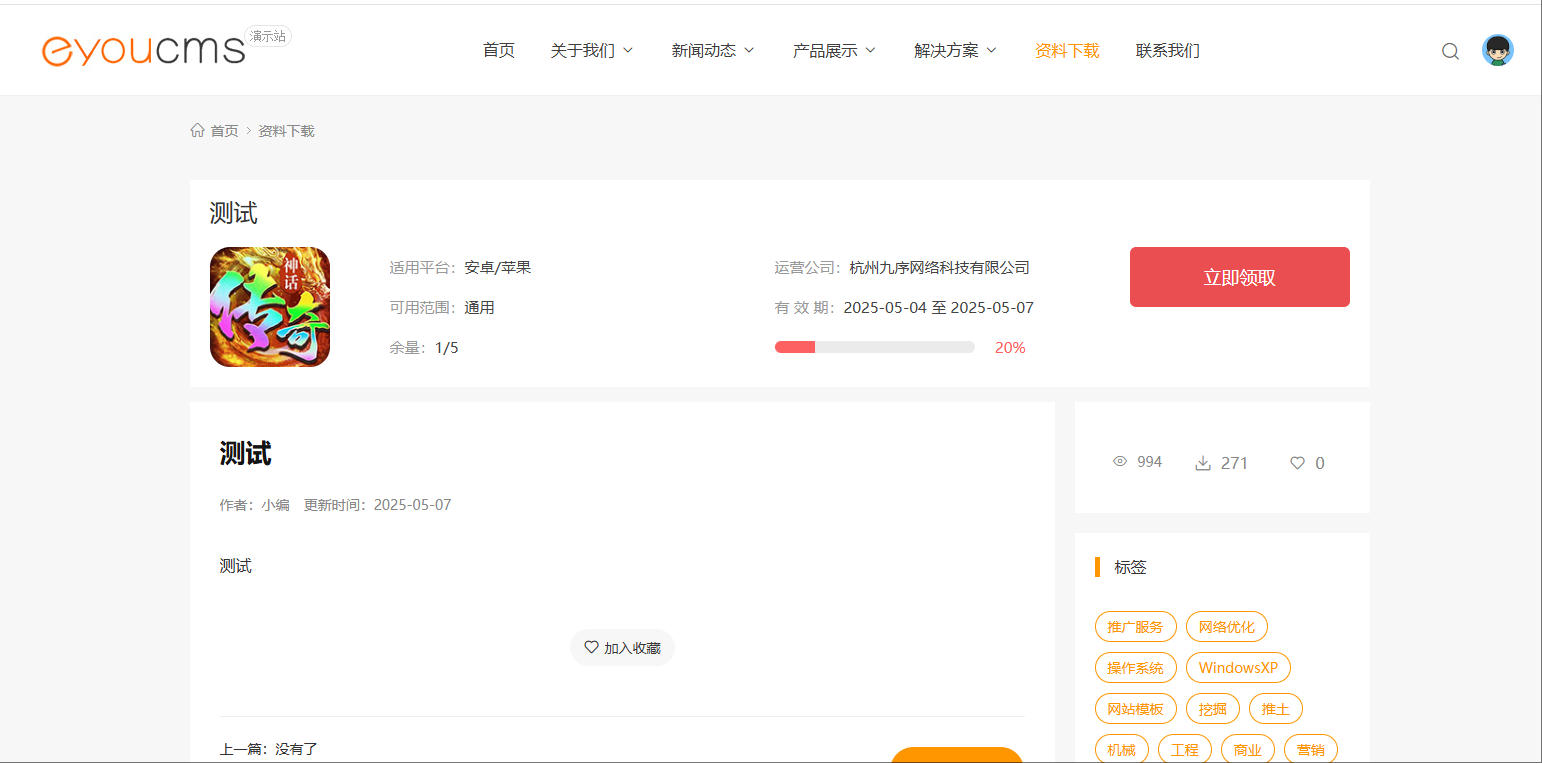
Task: Click the 1/5 remaining quantity value
Action: point(446,348)
